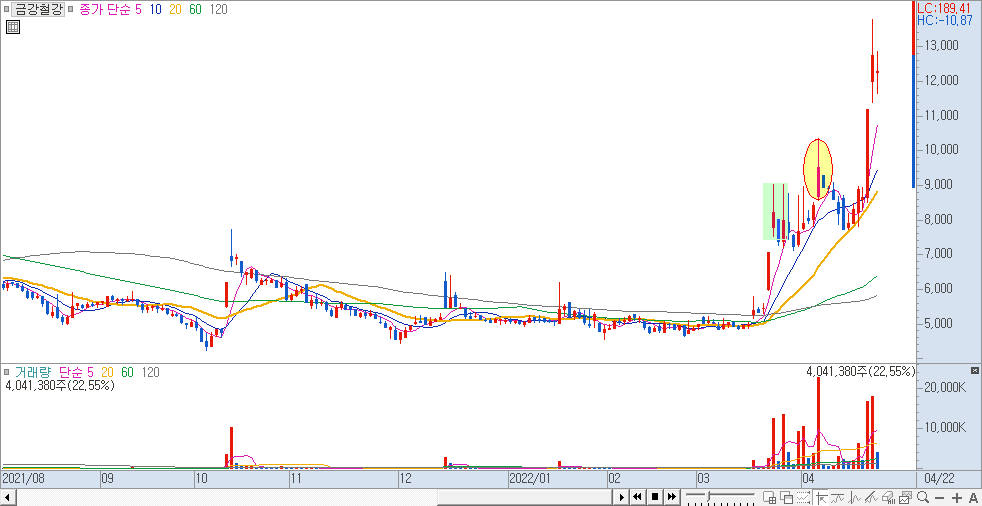Click the fast-forward playback button
This screenshot has width=982, height=506.
(671, 497)
